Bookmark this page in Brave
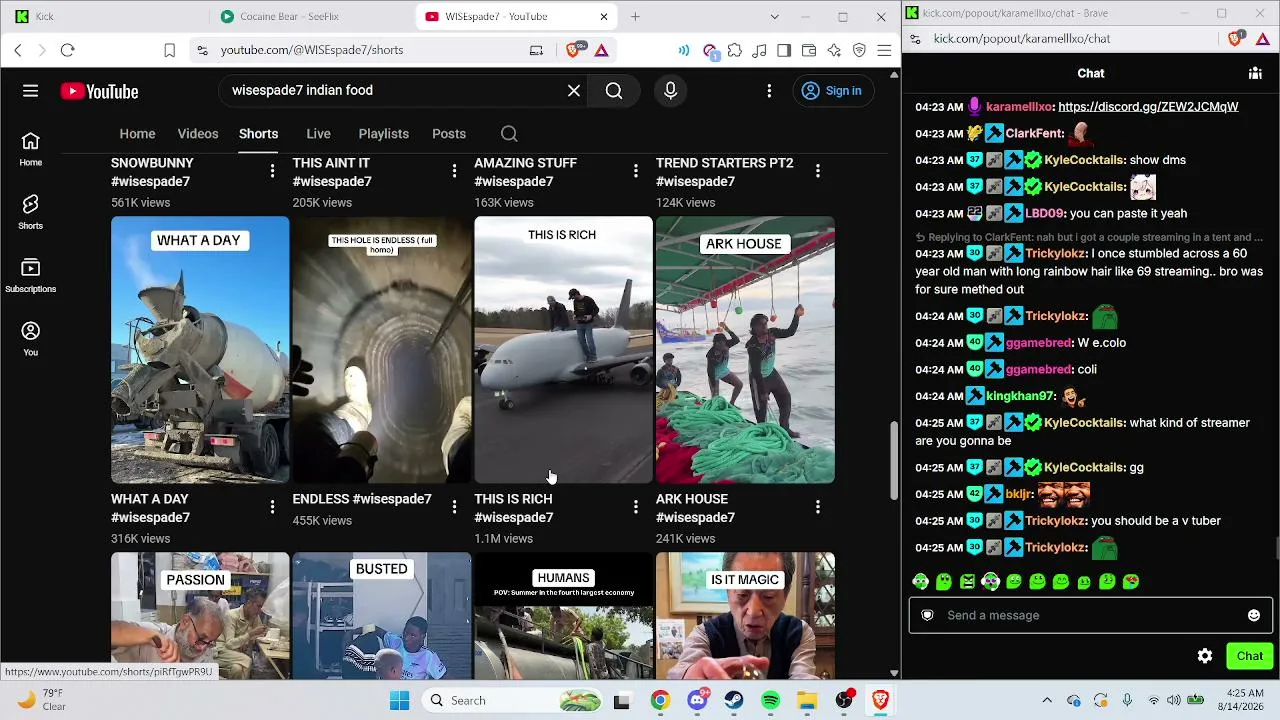Screen dimensions: 1280x720 [x=169, y=50]
